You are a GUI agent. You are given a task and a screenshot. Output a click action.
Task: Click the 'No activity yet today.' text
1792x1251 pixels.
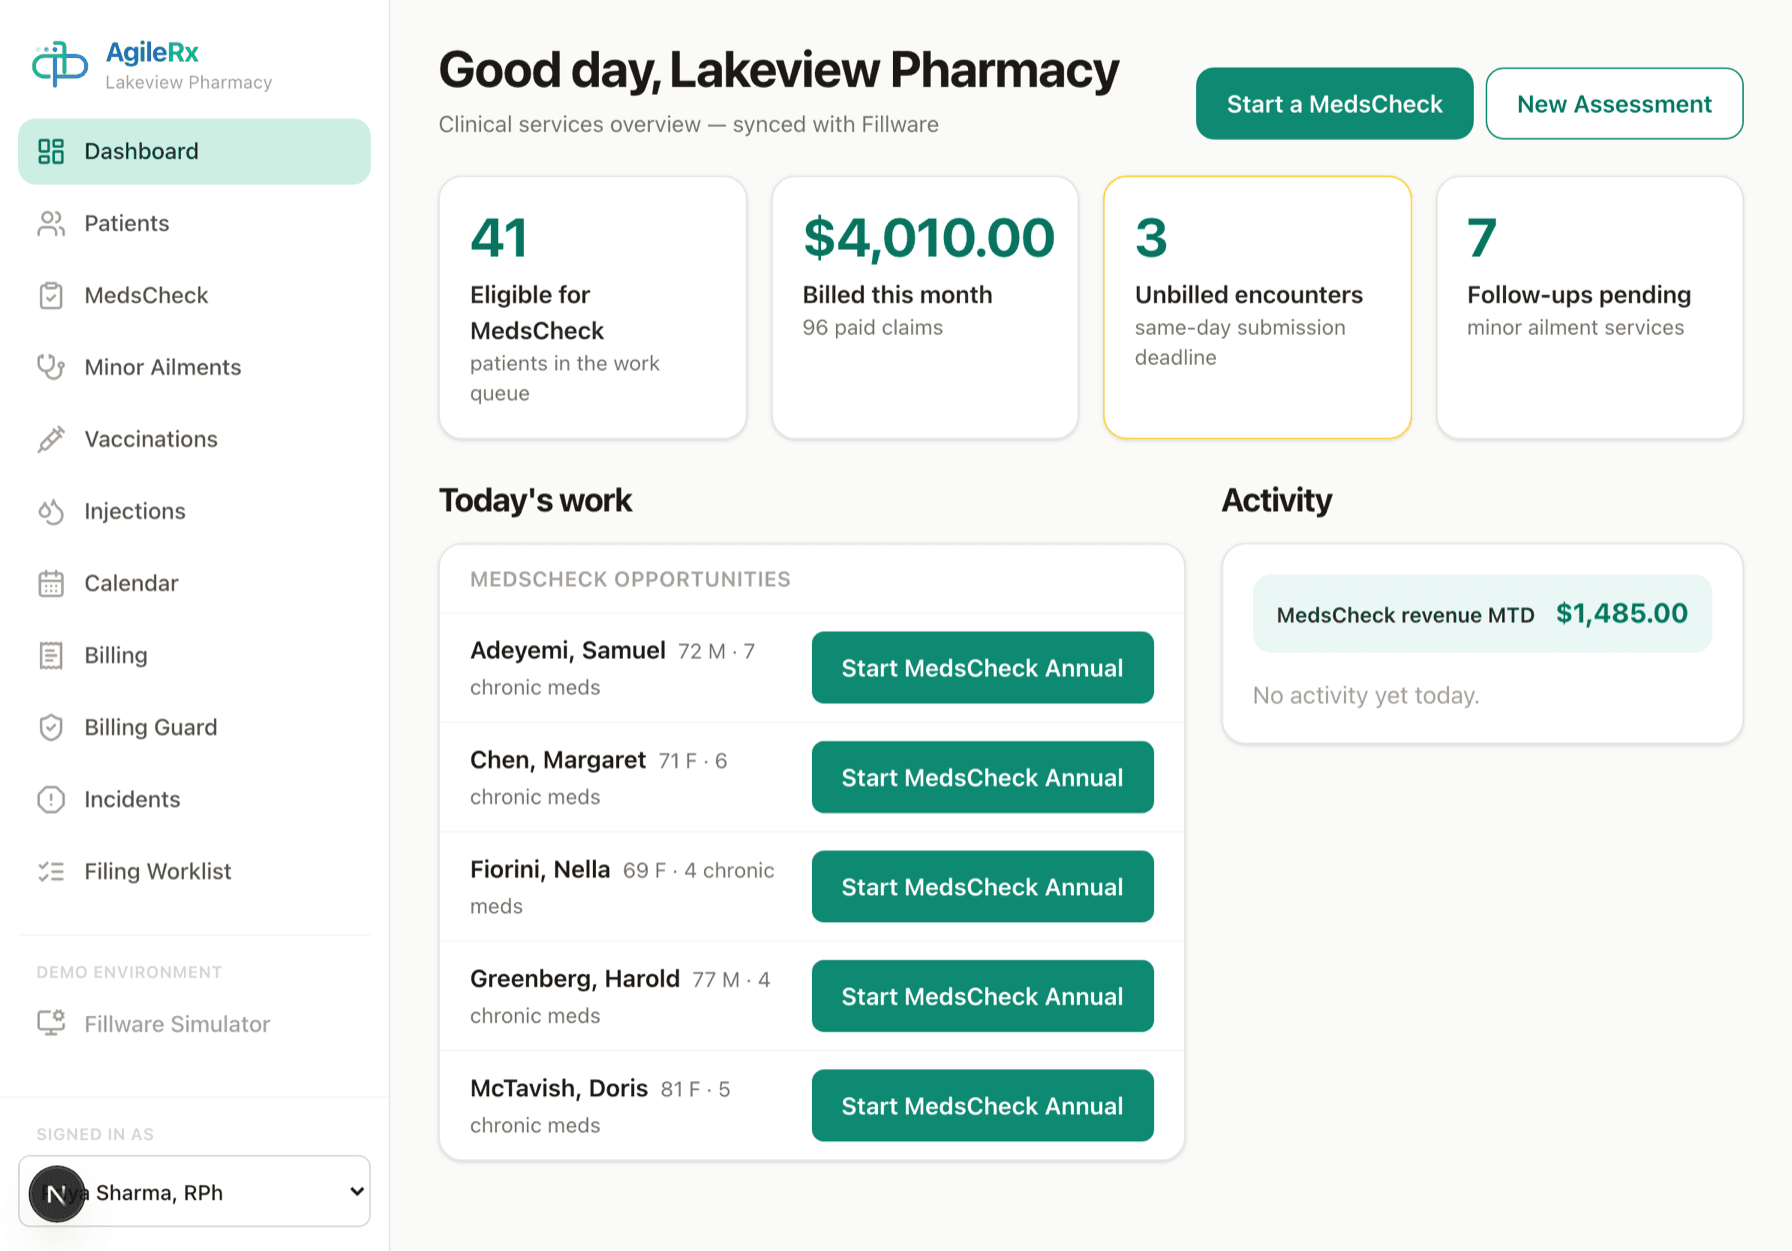(1366, 695)
